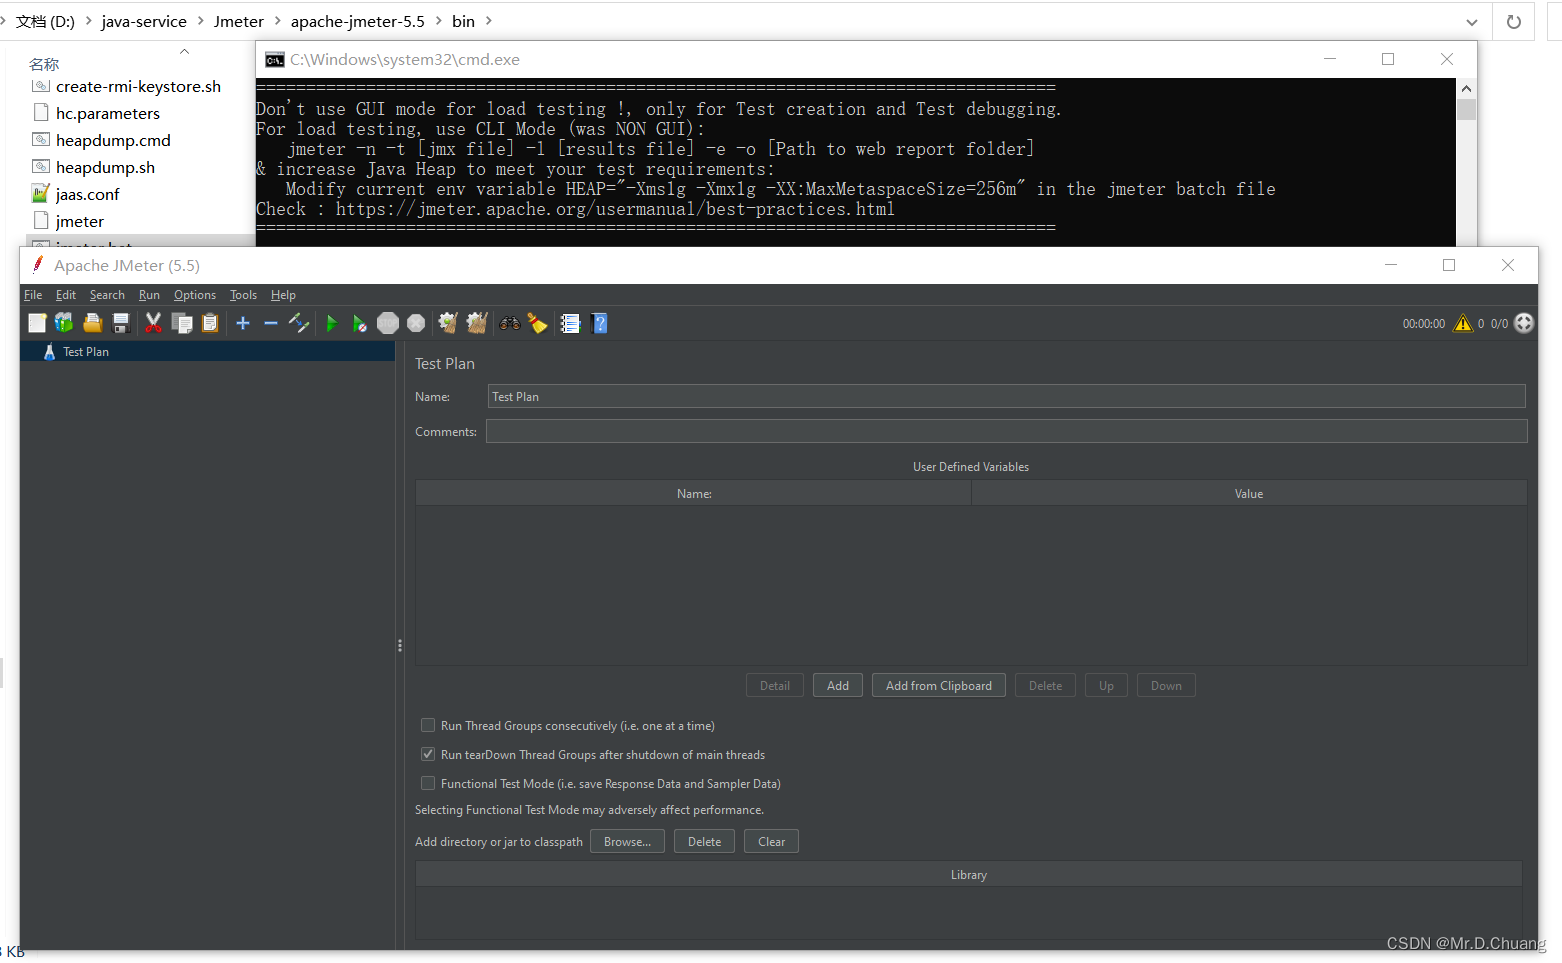Enable Run Thread Groups consecutively checkbox
This screenshot has height=963, width=1562.
[428, 725]
